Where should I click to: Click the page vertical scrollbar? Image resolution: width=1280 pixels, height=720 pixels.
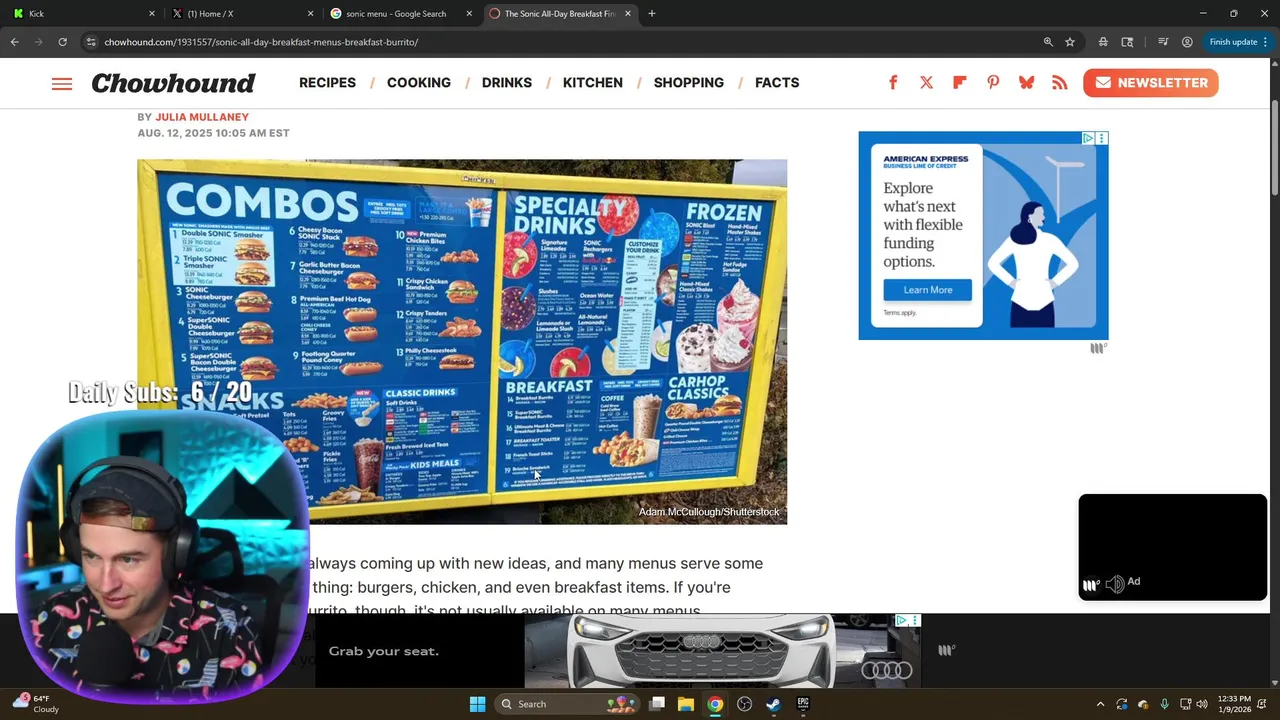tap(1274, 150)
